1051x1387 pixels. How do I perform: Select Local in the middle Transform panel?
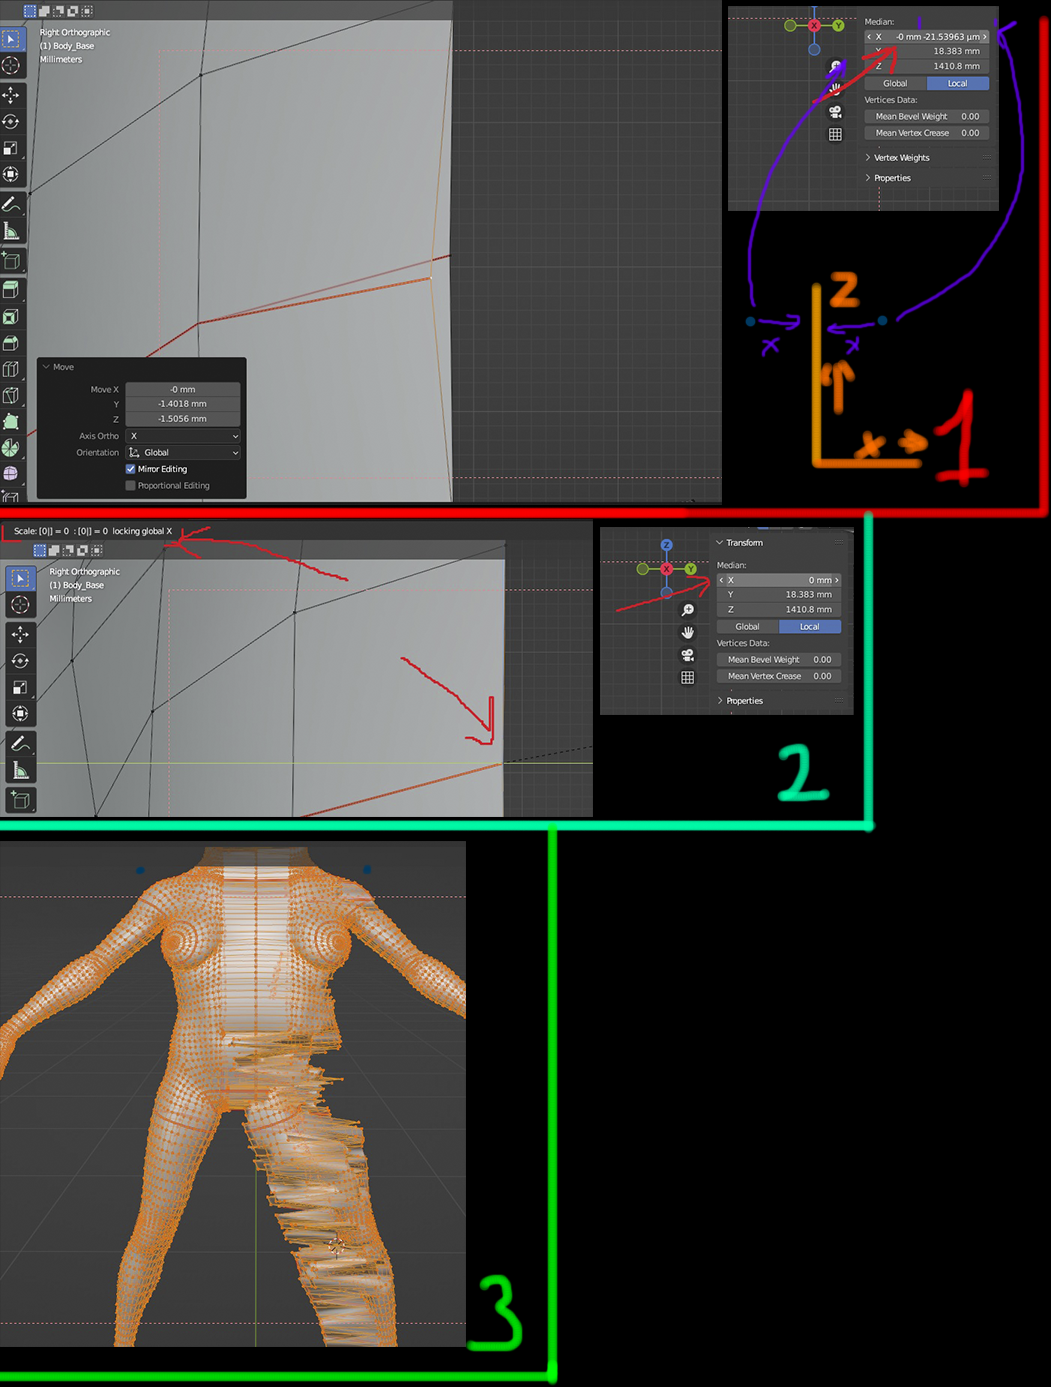click(x=810, y=627)
